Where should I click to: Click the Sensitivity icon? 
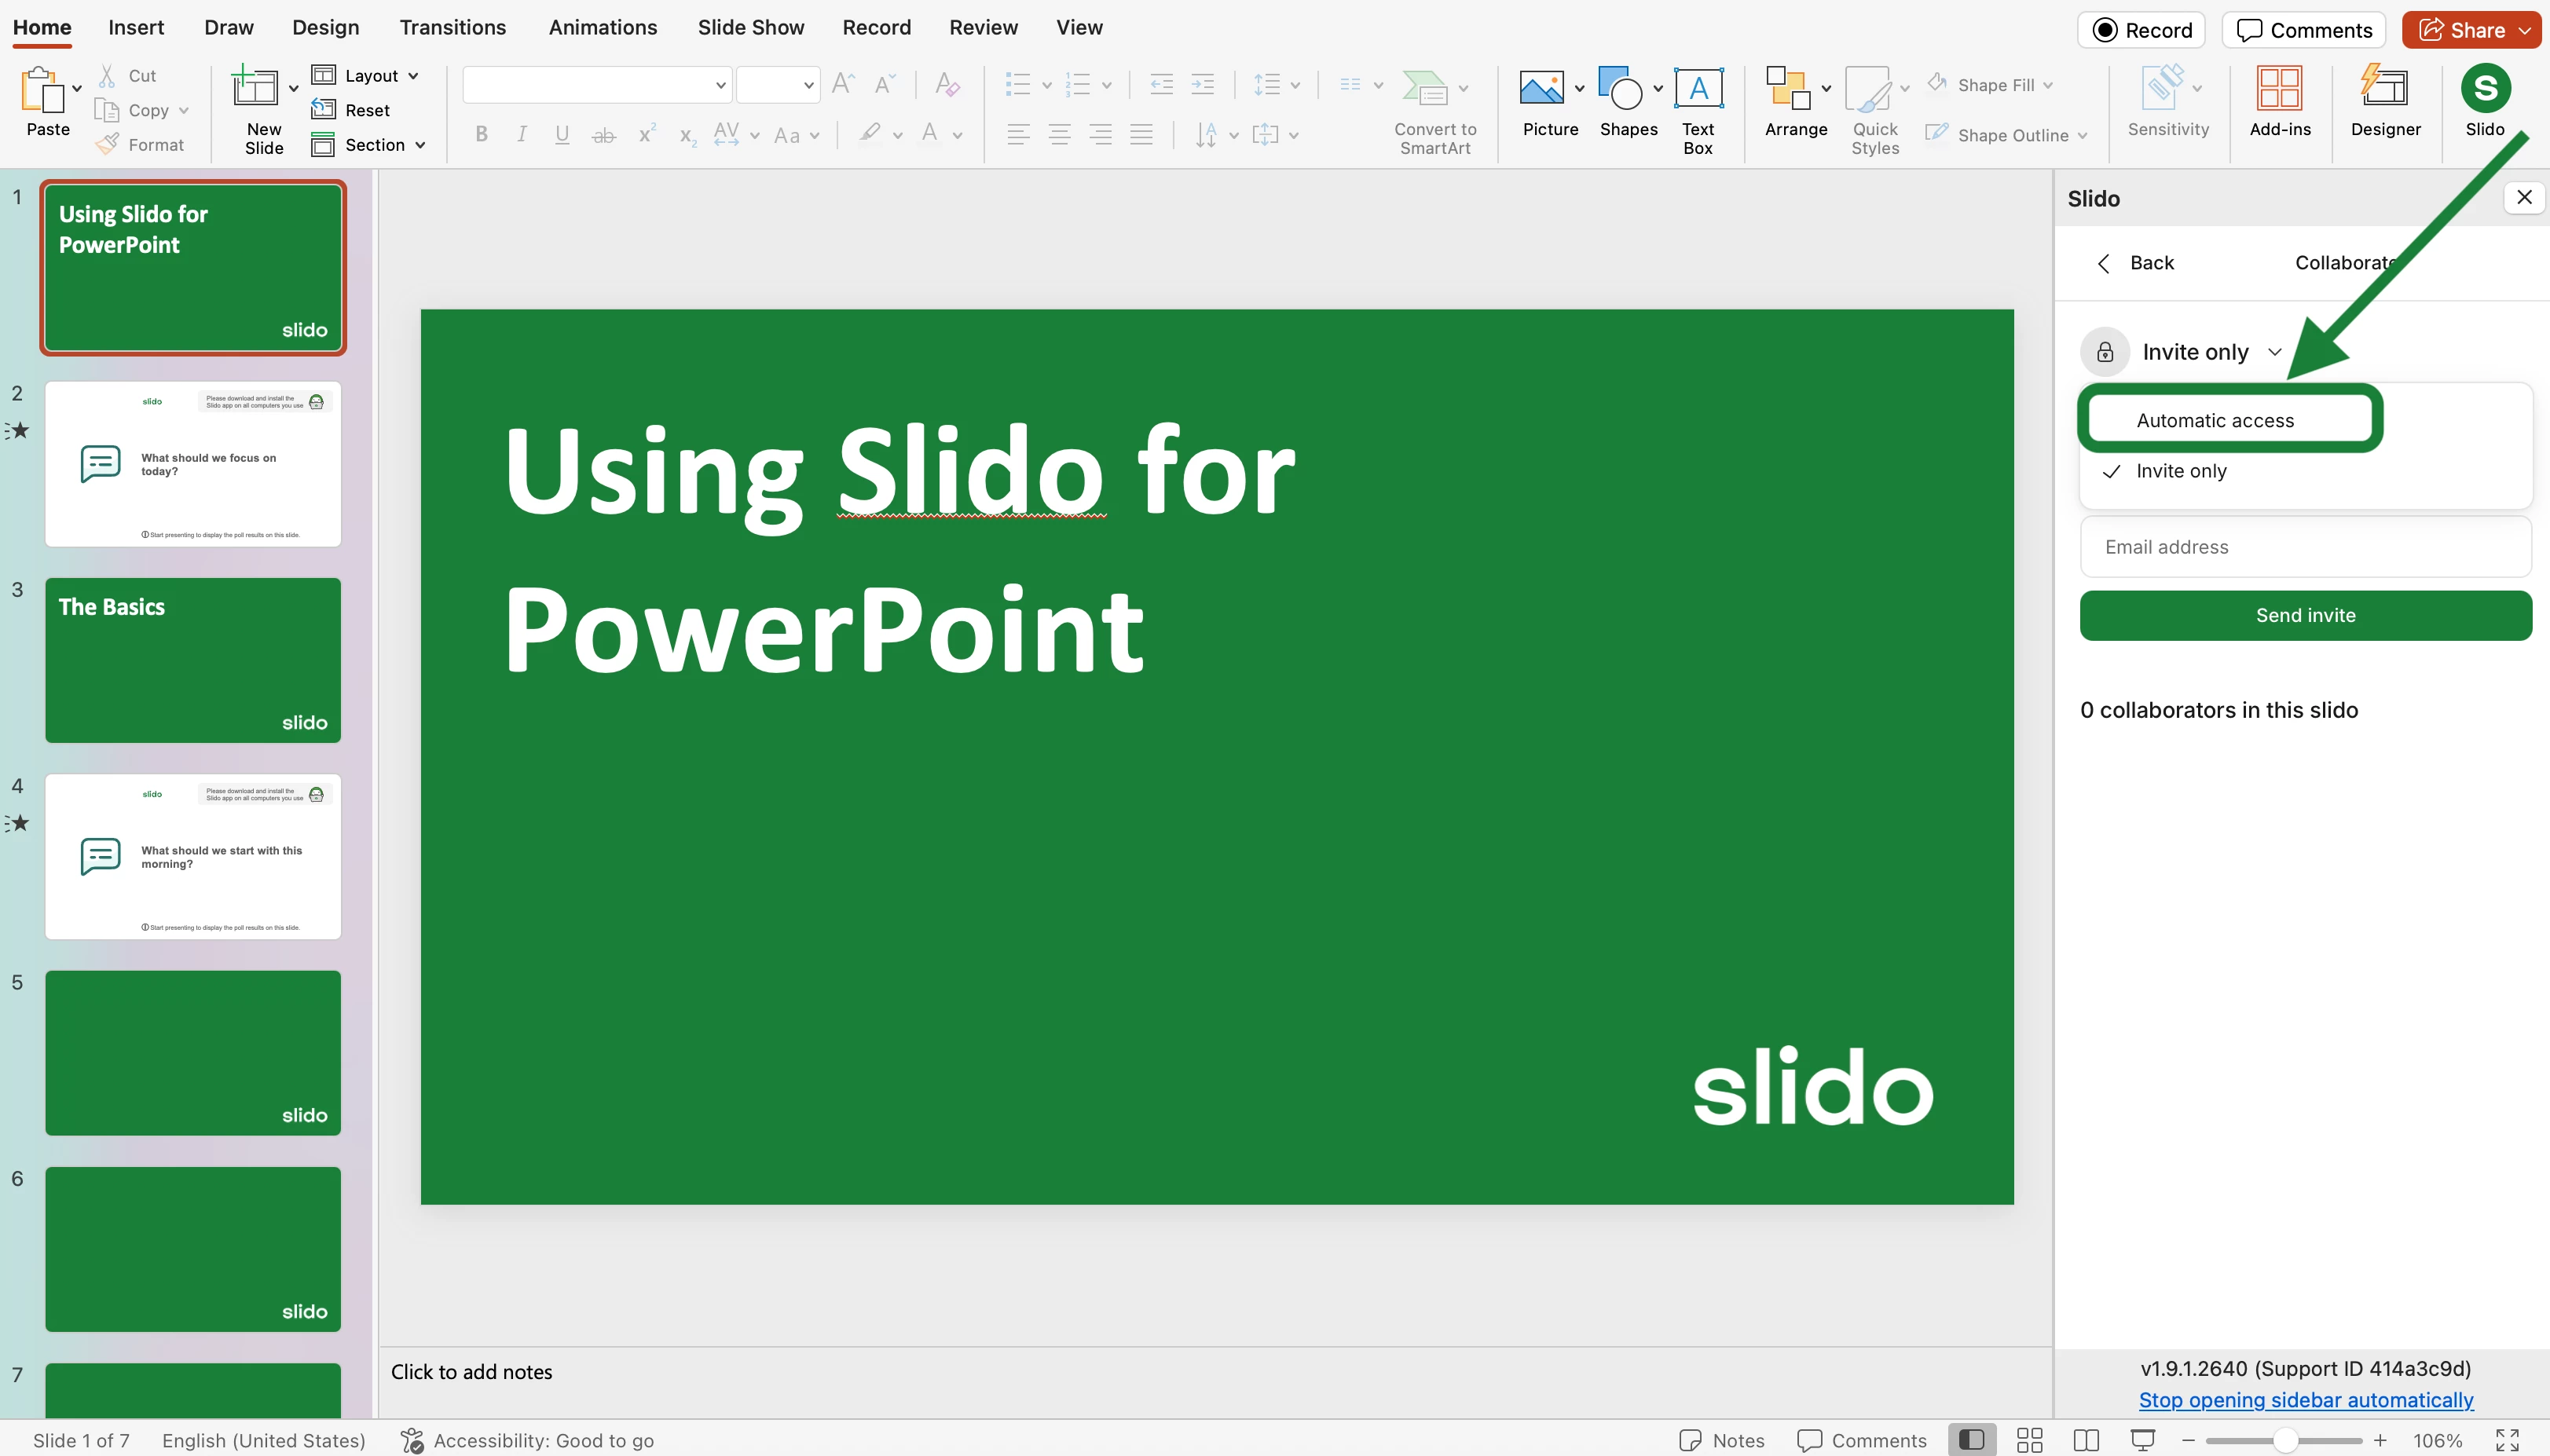point(2163,88)
